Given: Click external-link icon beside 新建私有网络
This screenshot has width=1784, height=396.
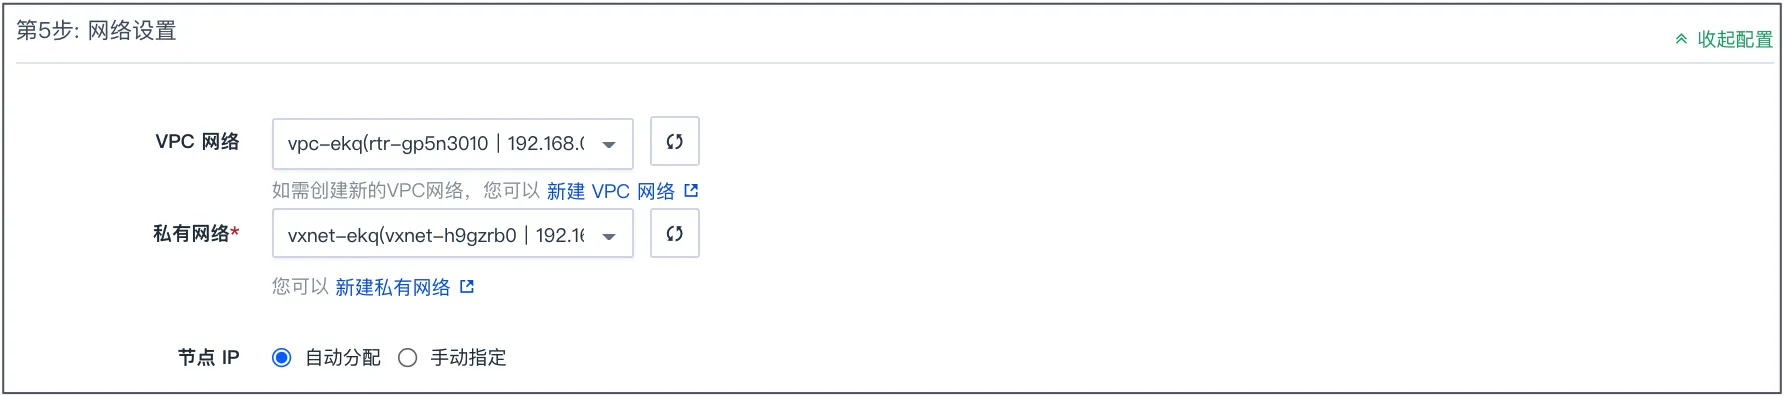Looking at the screenshot, I should click(x=467, y=287).
